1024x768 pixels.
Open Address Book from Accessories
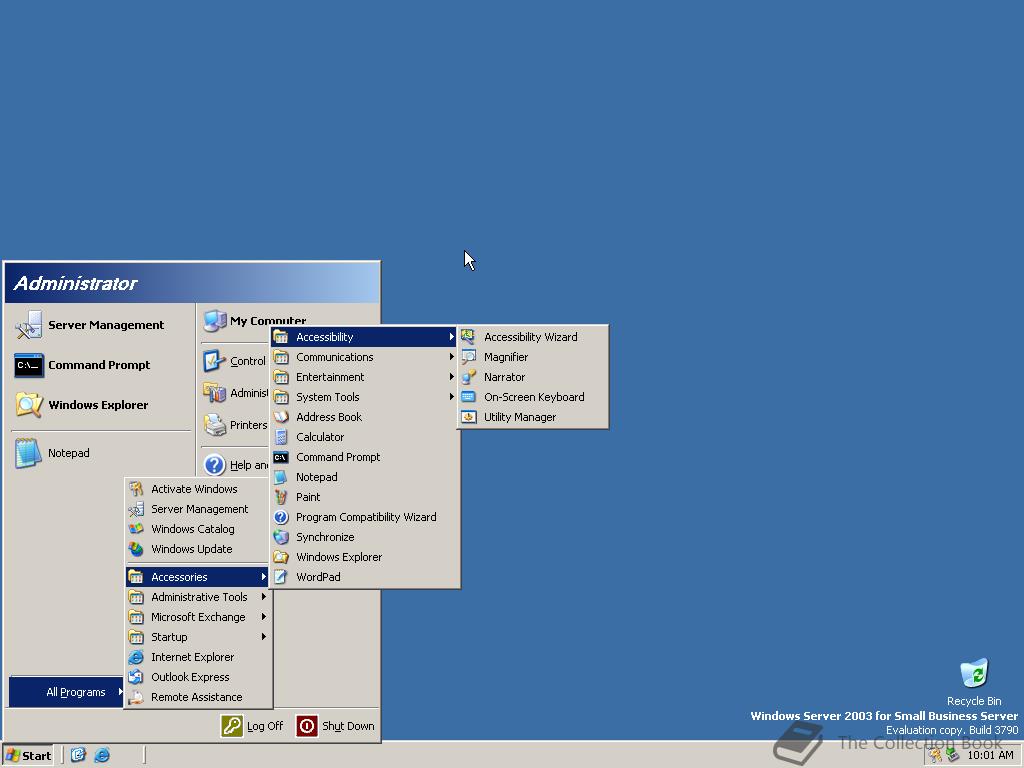364,417
